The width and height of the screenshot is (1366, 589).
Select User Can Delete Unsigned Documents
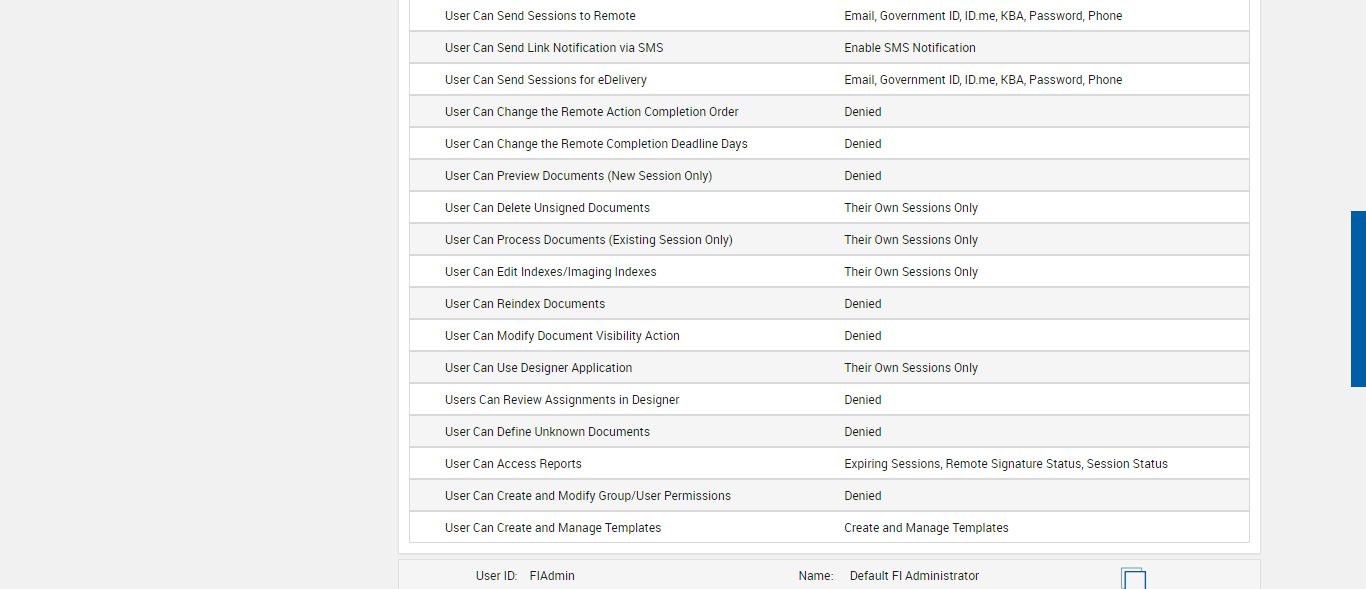coord(547,208)
